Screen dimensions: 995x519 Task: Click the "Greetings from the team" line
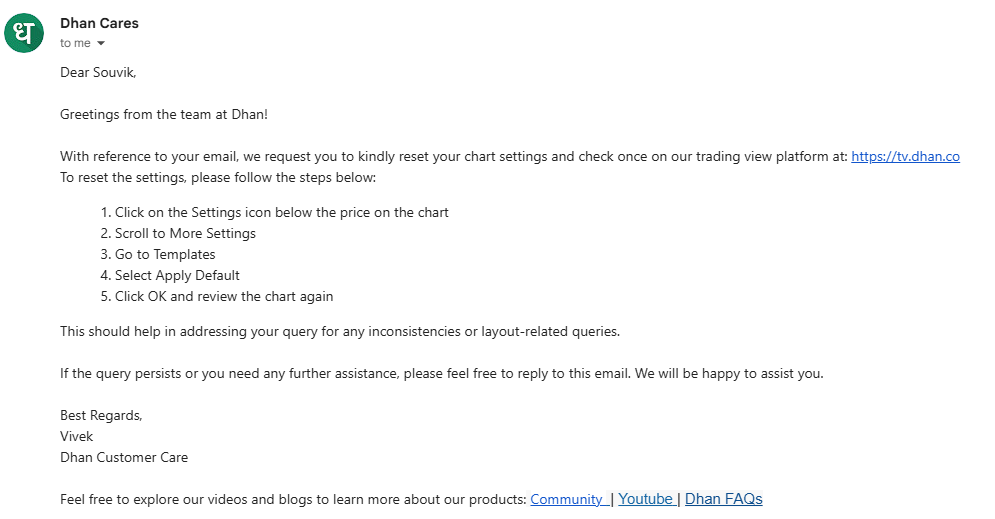pos(164,114)
